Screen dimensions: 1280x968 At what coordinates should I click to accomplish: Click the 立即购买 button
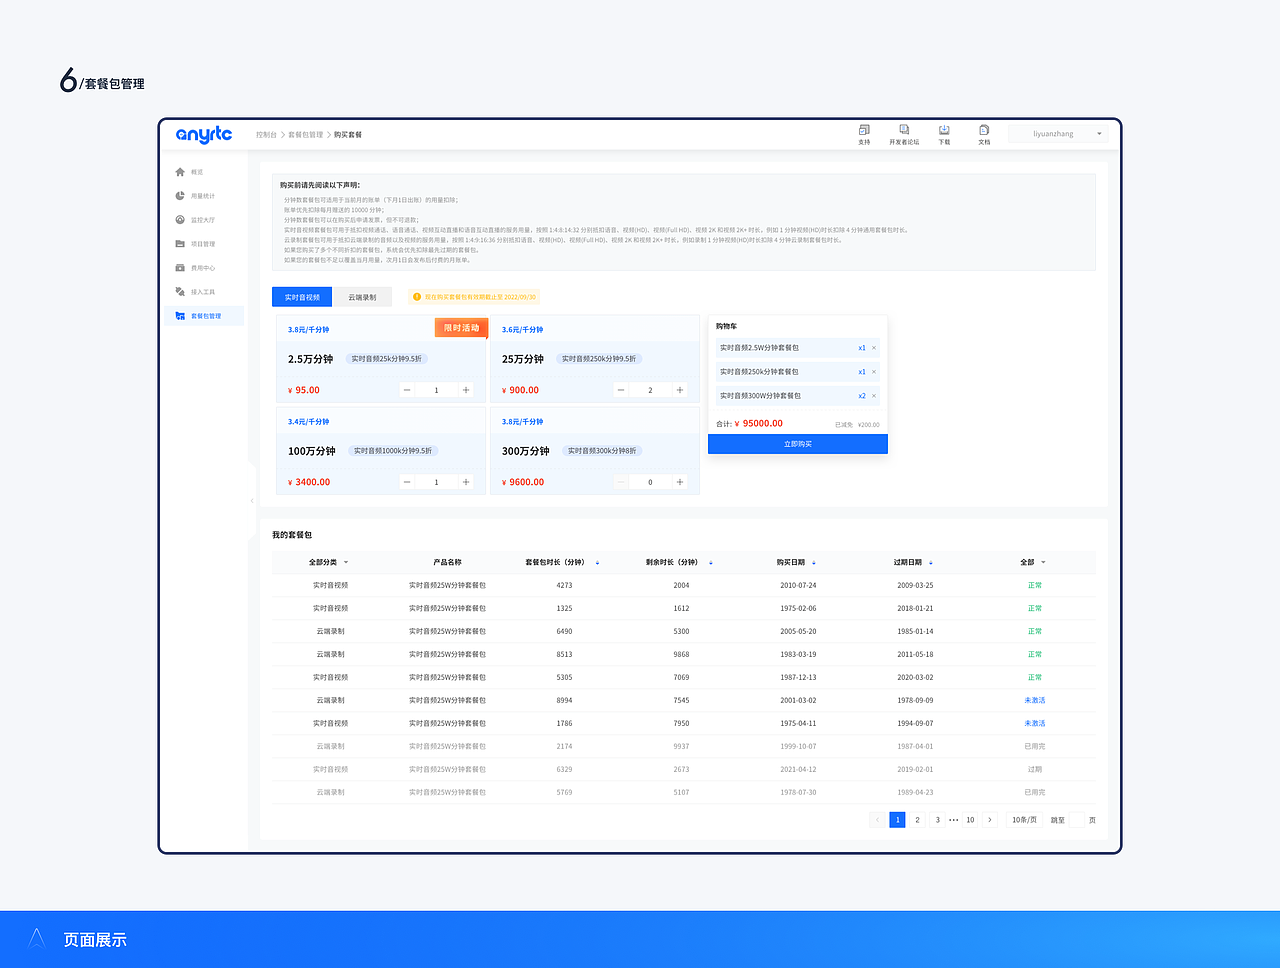pyautogui.click(x=798, y=444)
